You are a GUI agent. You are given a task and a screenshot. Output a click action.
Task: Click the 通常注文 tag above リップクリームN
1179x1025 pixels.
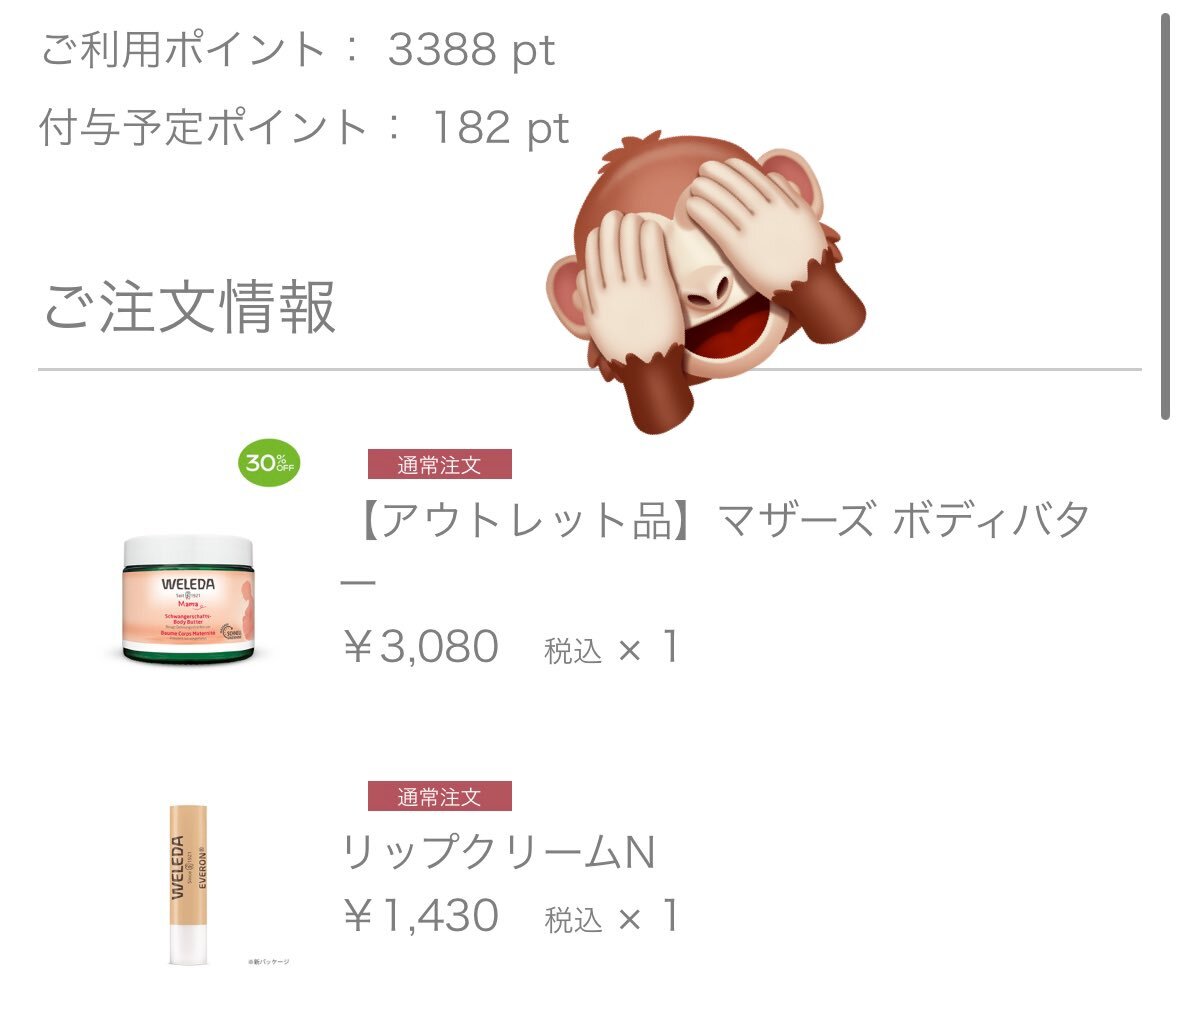(440, 796)
